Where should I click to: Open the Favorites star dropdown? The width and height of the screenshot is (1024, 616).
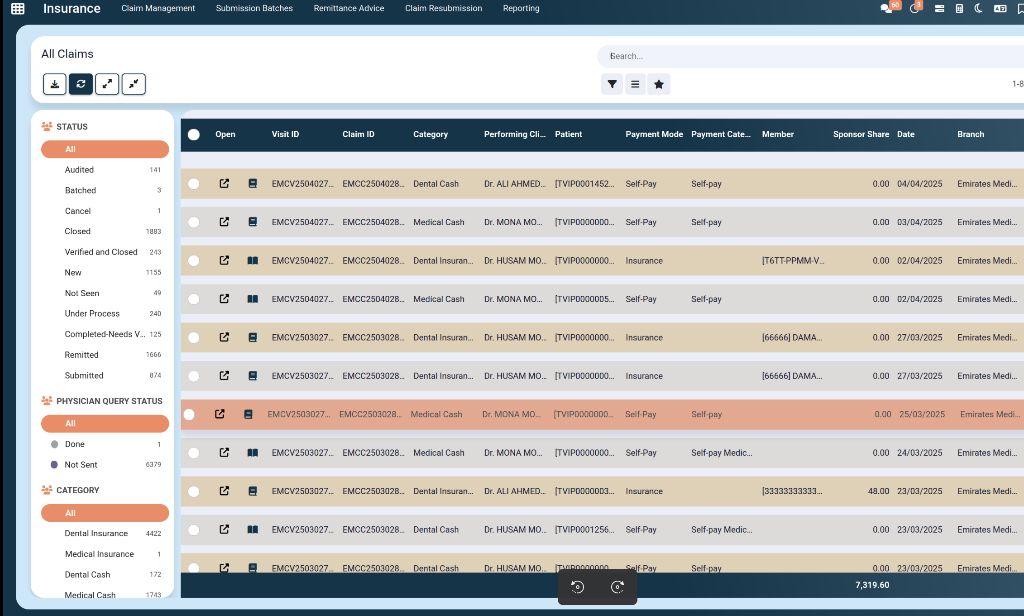pos(659,85)
